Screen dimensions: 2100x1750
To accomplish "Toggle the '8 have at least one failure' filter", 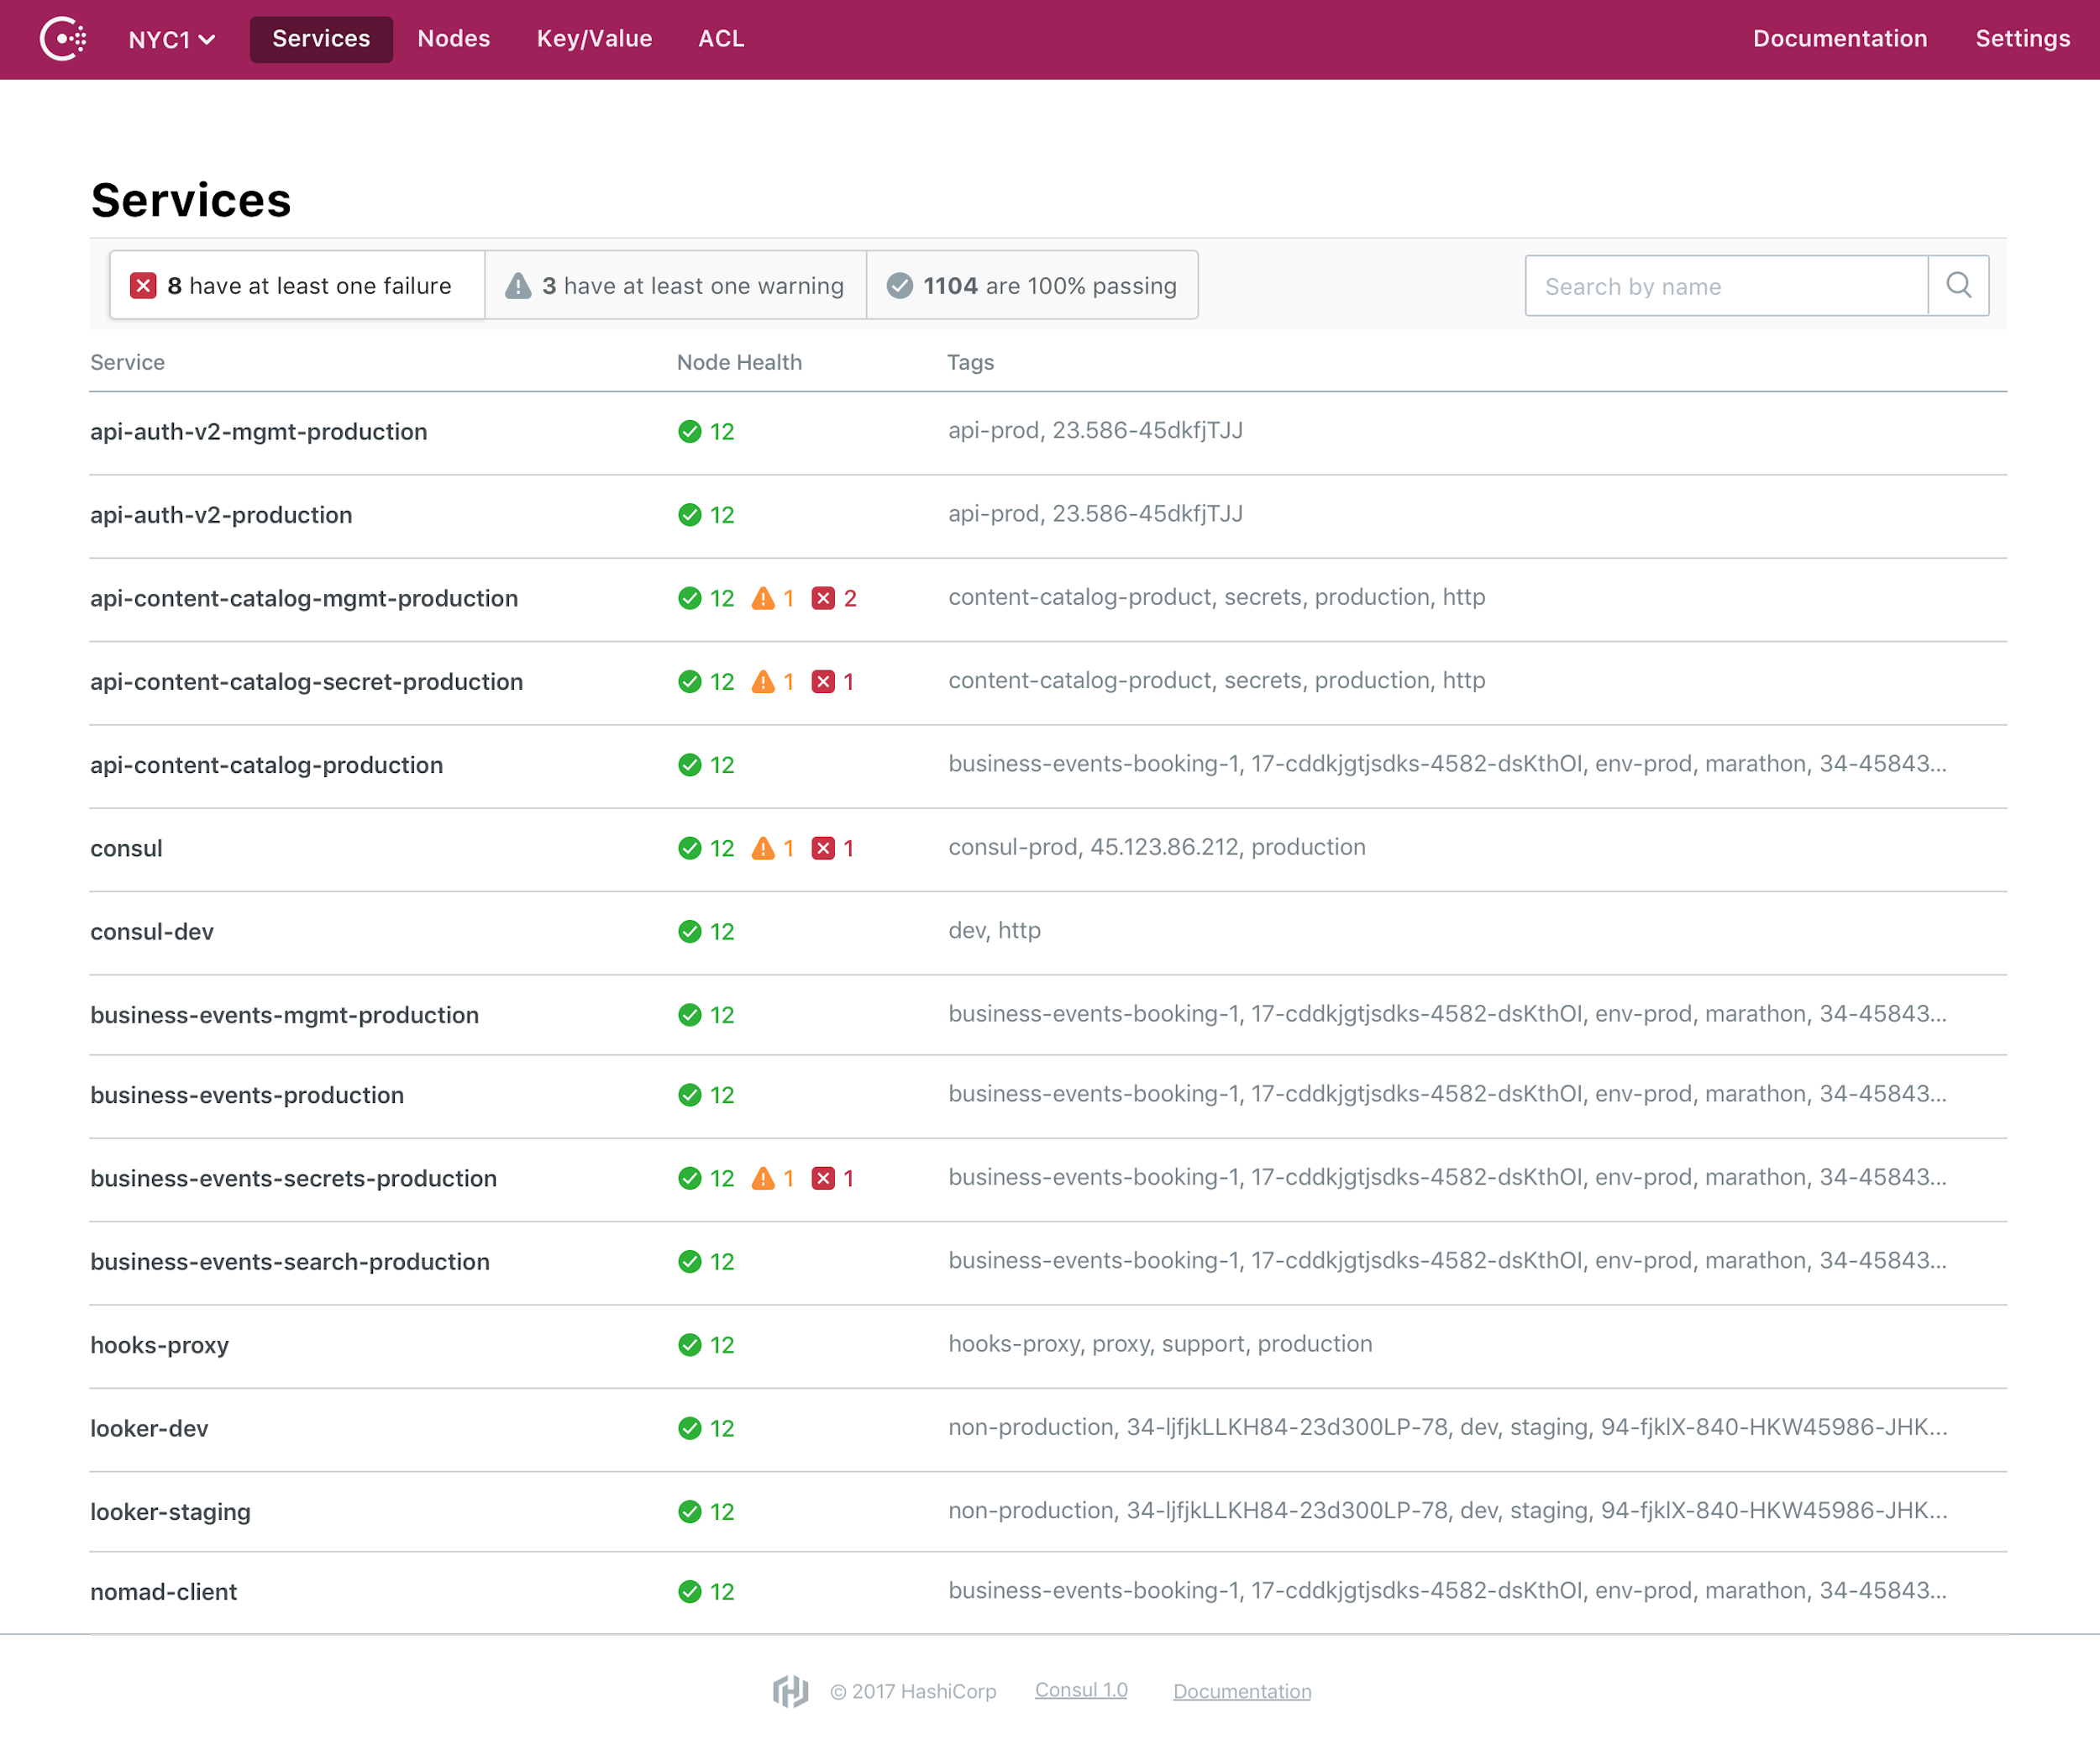I will point(296,285).
